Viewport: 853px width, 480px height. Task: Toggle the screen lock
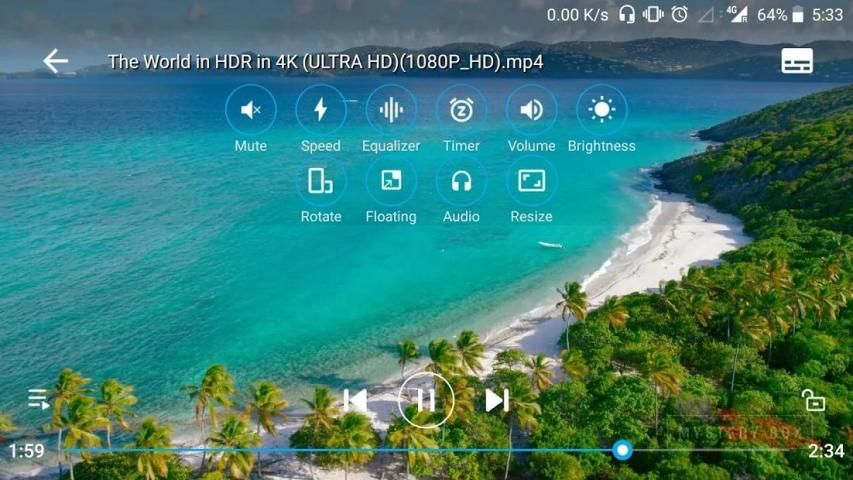(813, 401)
